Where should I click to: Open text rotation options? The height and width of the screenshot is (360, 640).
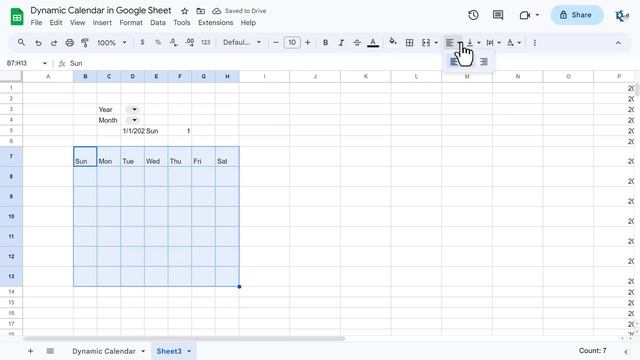click(513, 42)
